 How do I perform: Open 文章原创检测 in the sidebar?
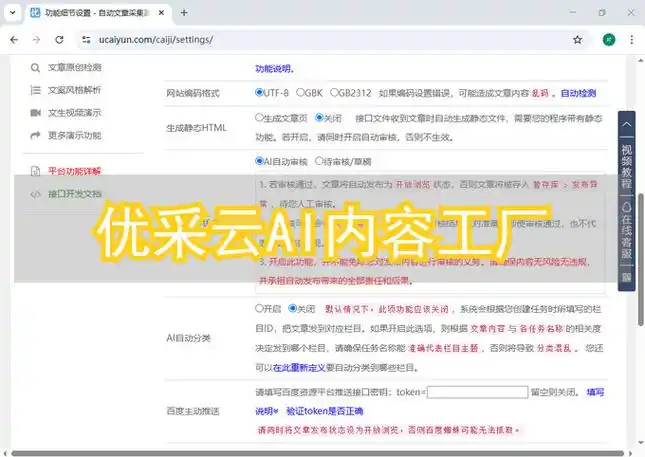(74, 67)
